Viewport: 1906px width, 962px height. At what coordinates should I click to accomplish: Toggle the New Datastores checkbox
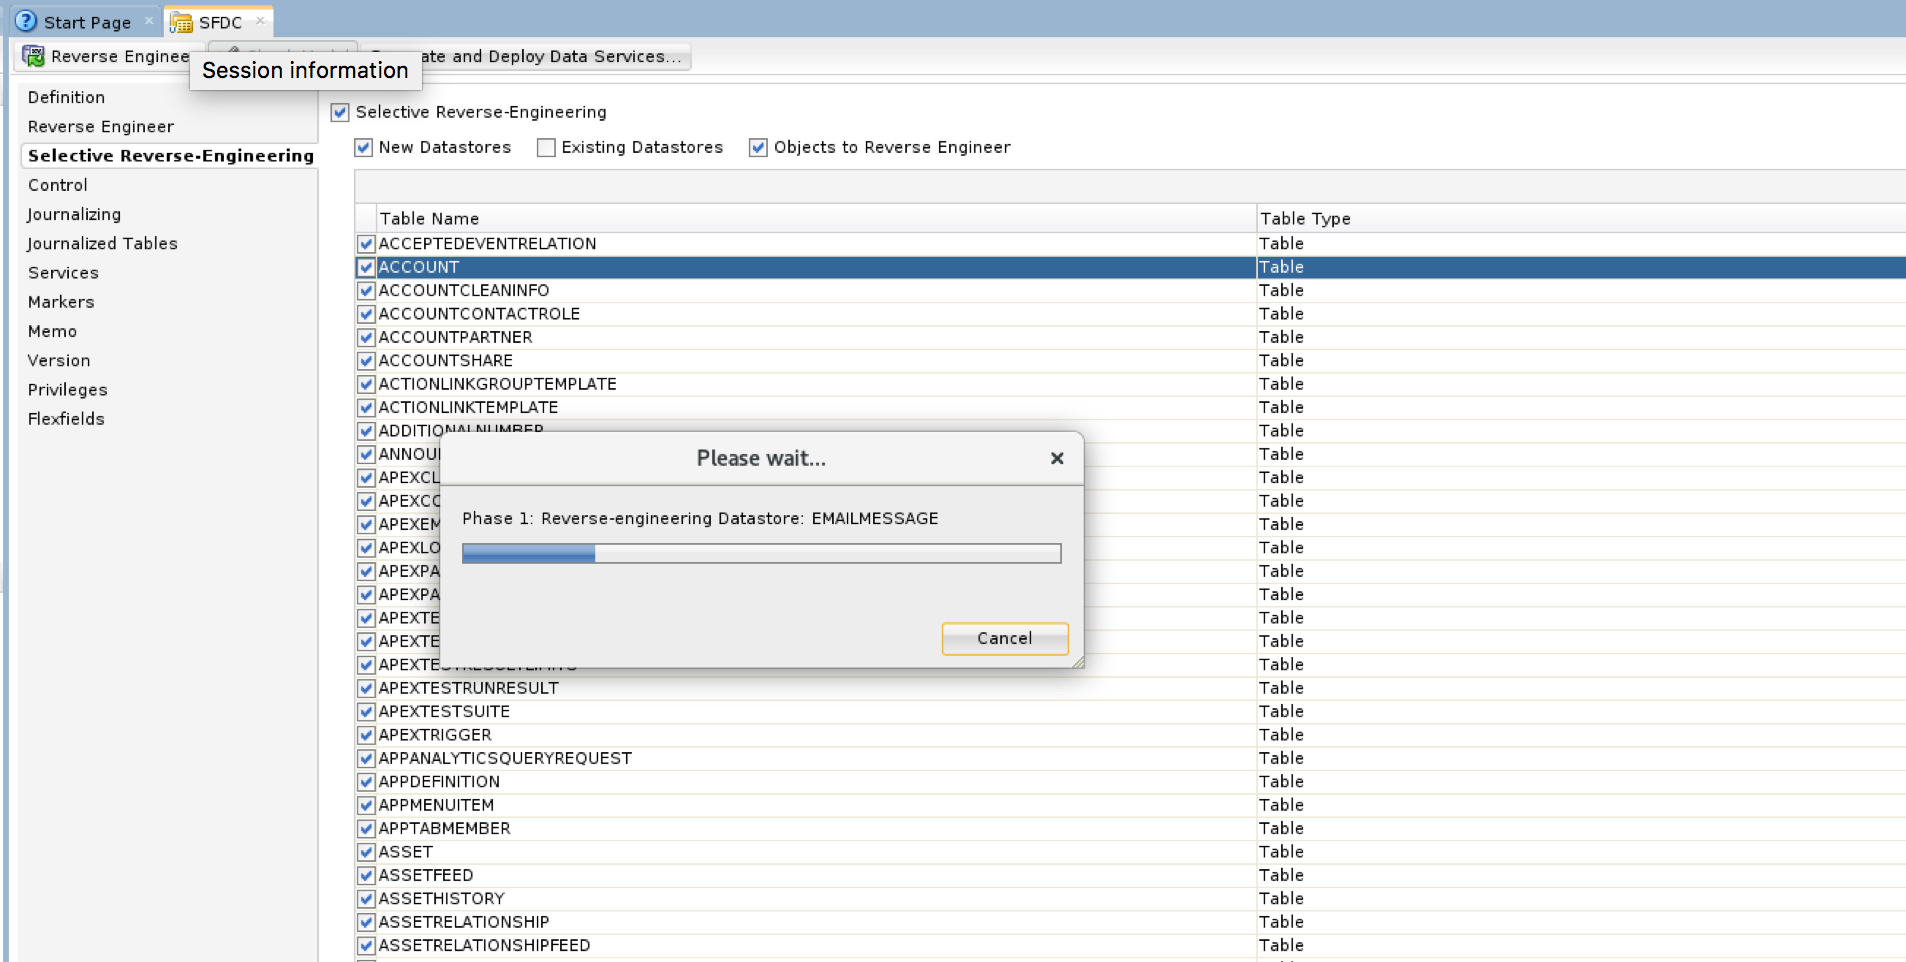(x=364, y=147)
